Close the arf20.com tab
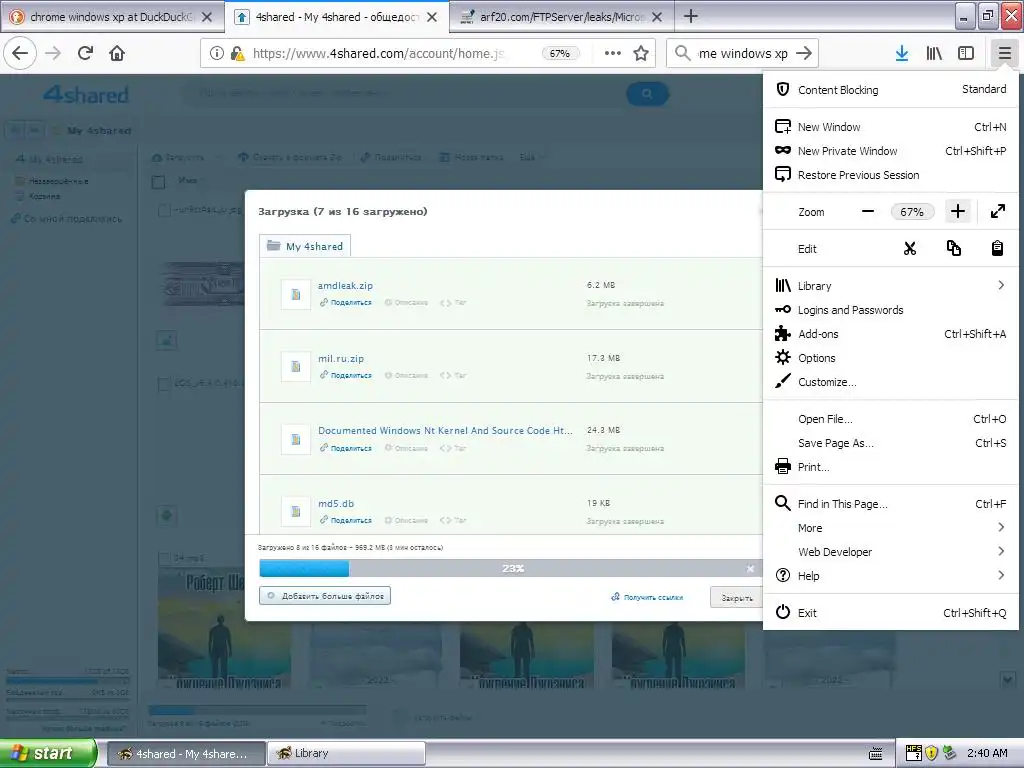The image size is (1024, 768). point(657,17)
